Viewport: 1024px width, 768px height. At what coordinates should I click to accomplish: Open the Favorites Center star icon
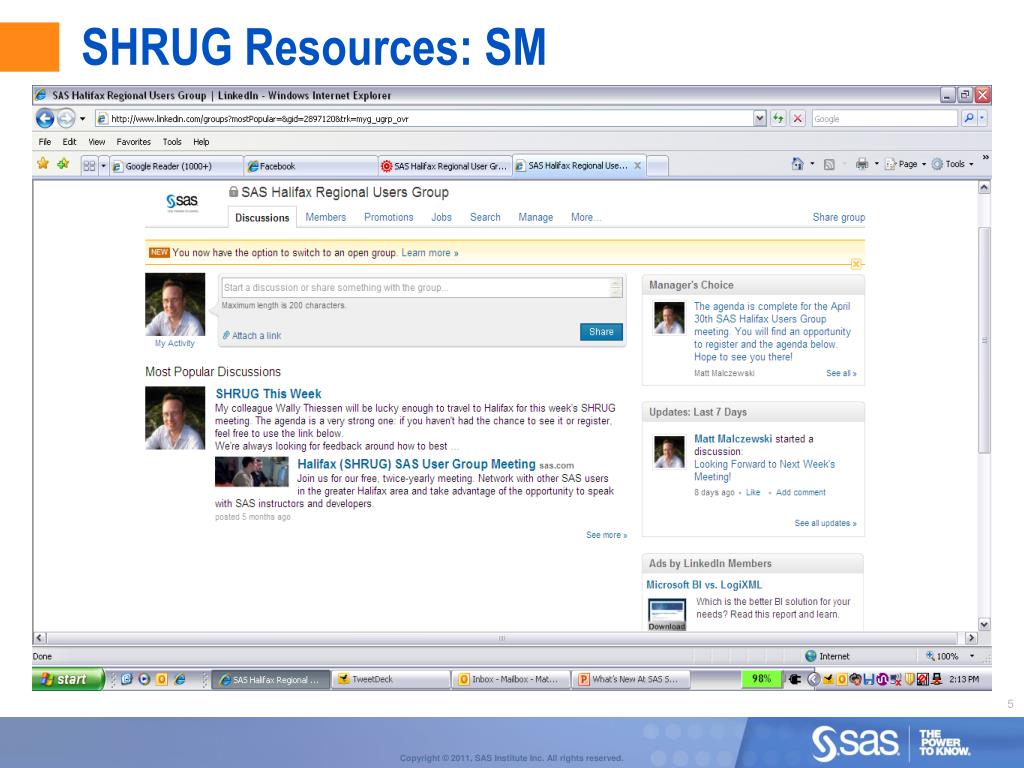43,164
